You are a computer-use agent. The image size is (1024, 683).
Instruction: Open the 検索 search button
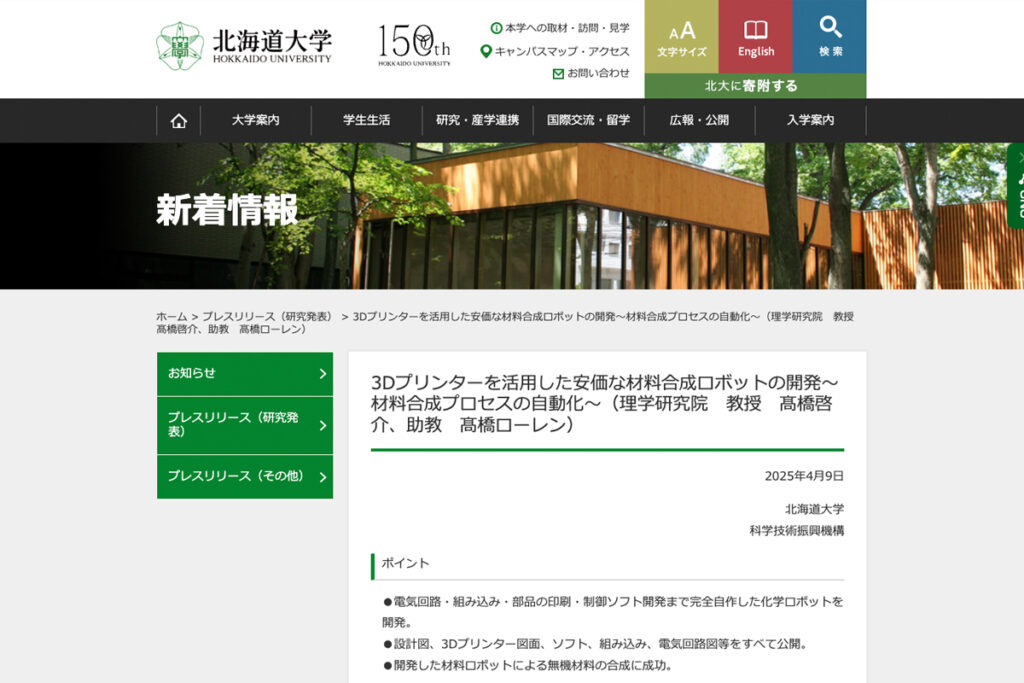[829, 37]
